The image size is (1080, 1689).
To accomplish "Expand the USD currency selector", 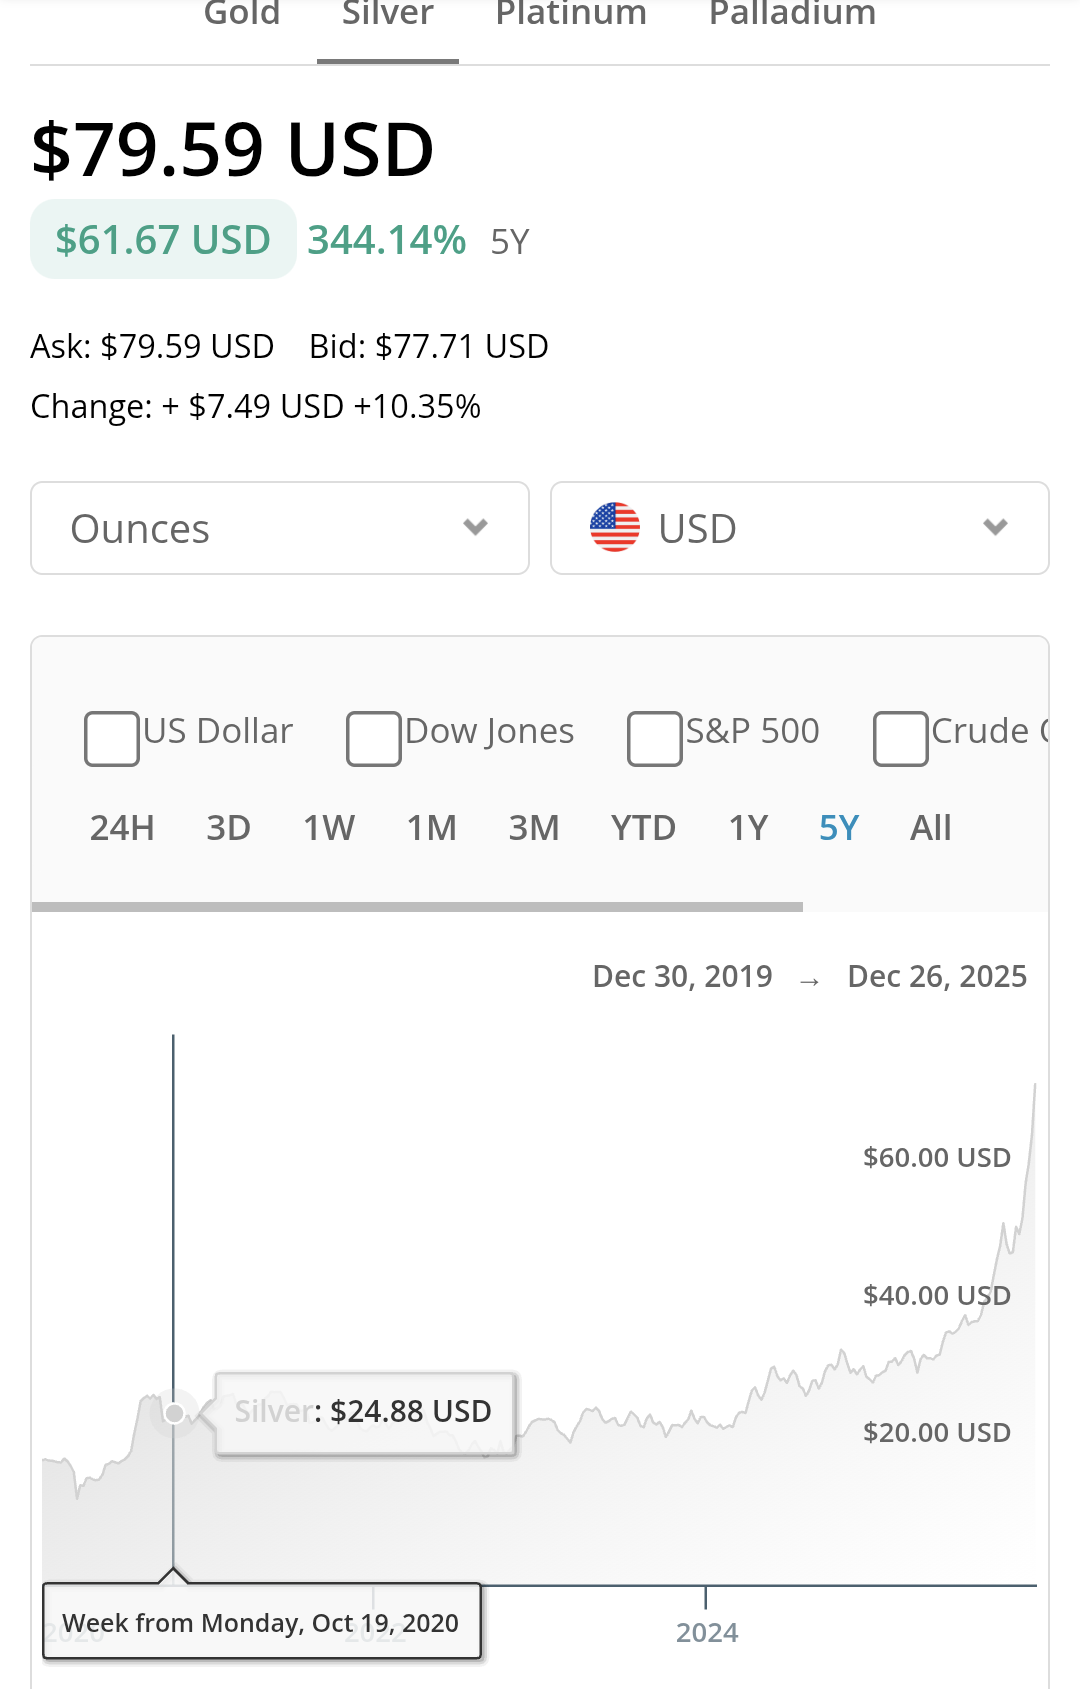I will click(800, 528).
